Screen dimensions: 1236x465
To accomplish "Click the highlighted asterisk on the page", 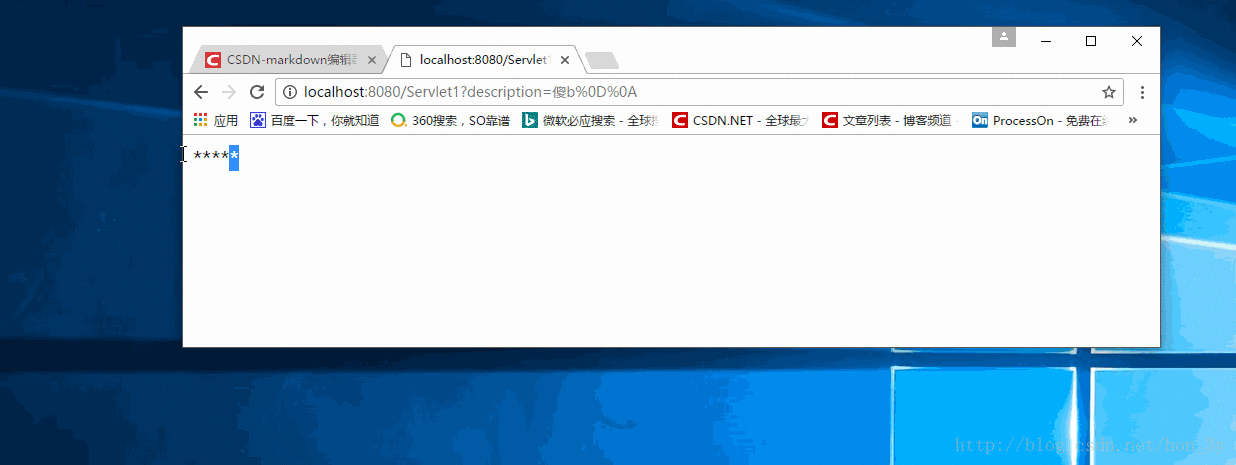I will [x=234, y=157].
